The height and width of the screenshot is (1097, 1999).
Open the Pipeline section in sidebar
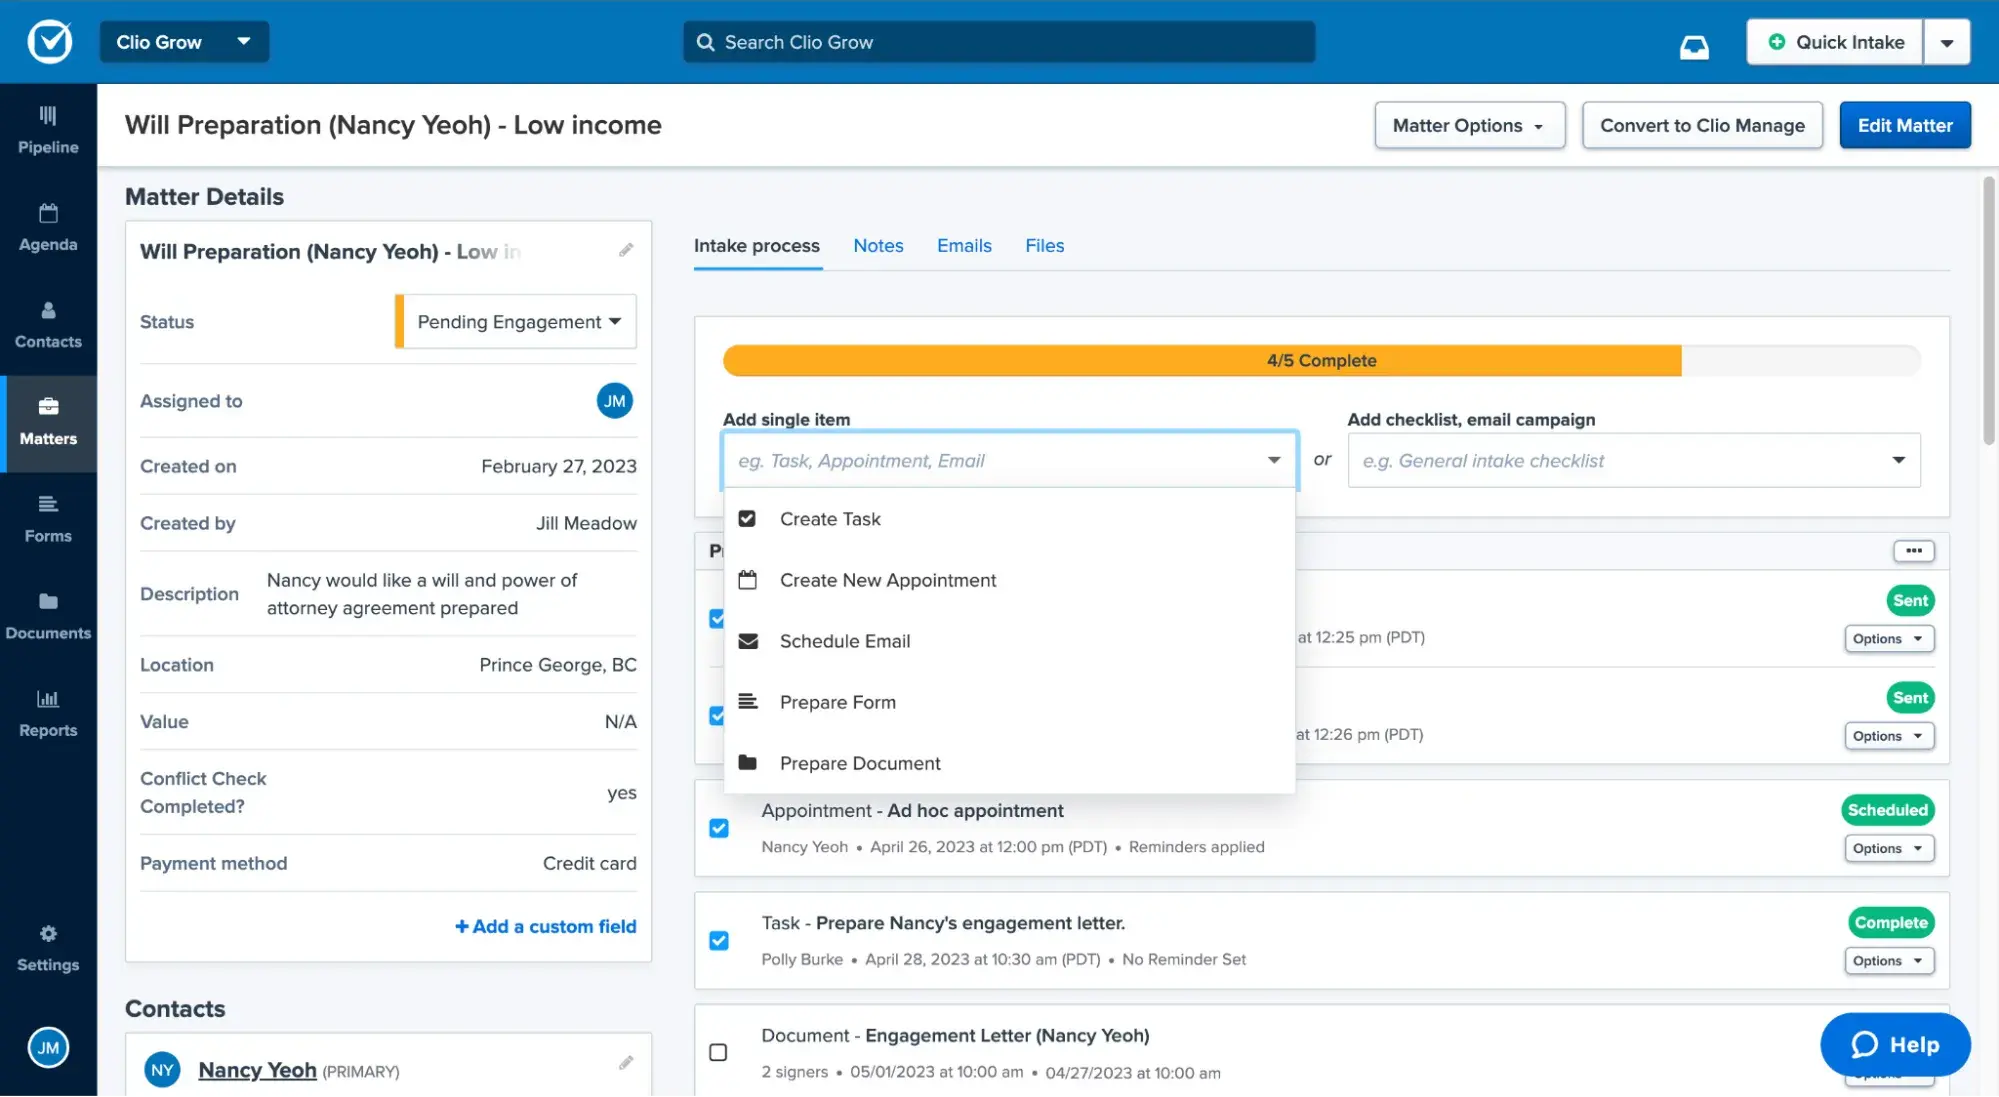tap(47, 128)
